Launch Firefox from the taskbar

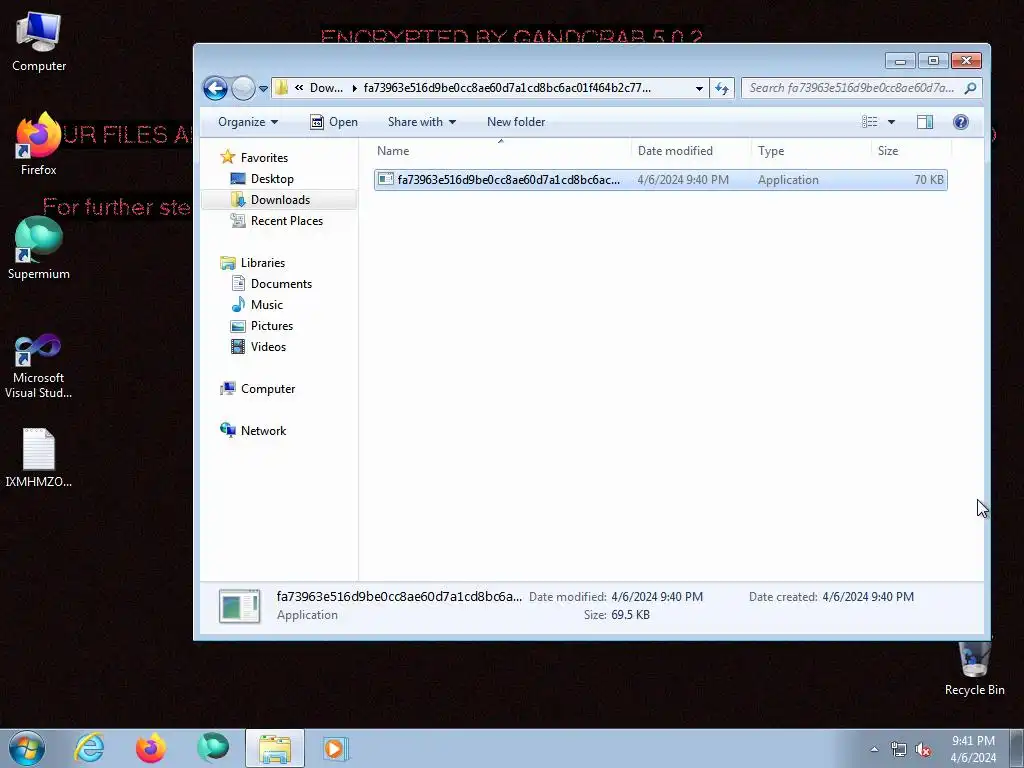pyautogui.click(x=151, y=748)
